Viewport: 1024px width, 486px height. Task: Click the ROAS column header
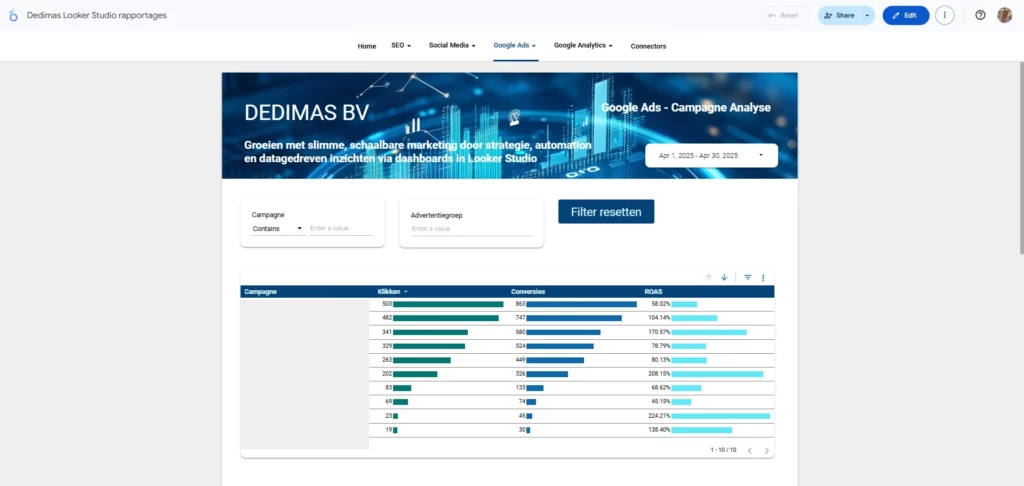pyautogui.click(x=652, y=292)
